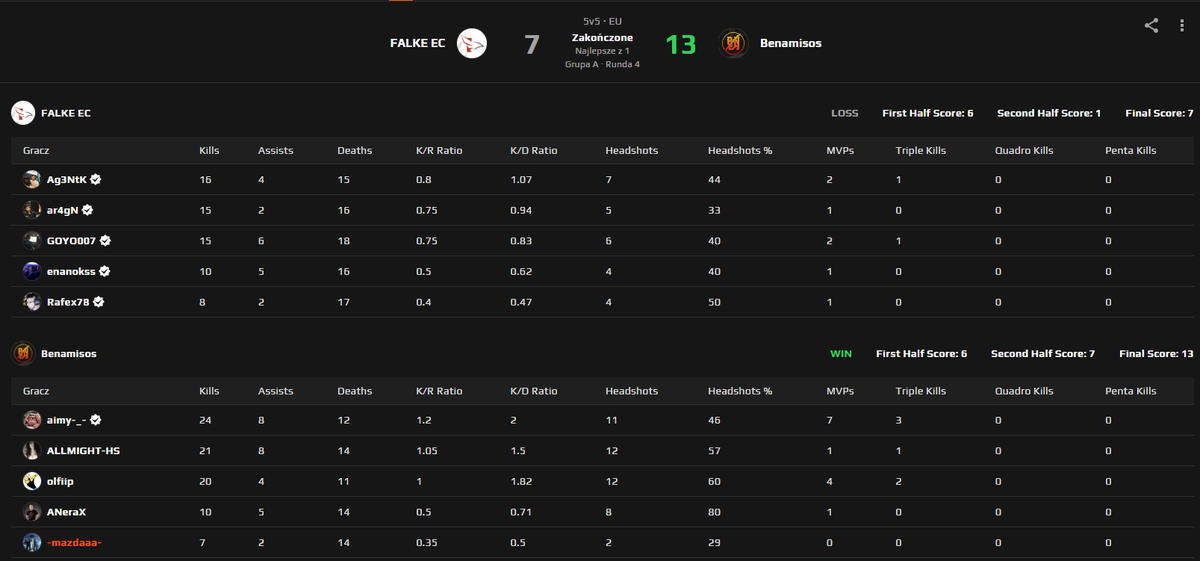This screenshot has height=561, width=1200.
Task: Click K/D Ratio header in FALKE EC table
Action: click(534, 150)
